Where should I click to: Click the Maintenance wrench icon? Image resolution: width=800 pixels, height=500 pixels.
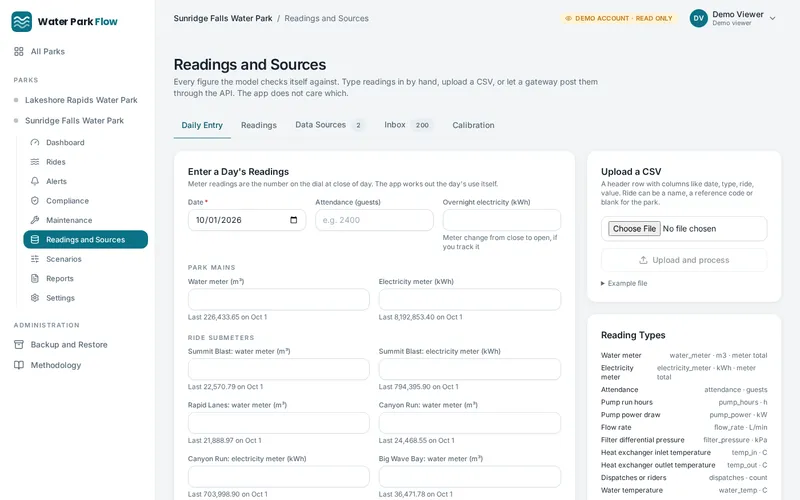click(35, 220)
